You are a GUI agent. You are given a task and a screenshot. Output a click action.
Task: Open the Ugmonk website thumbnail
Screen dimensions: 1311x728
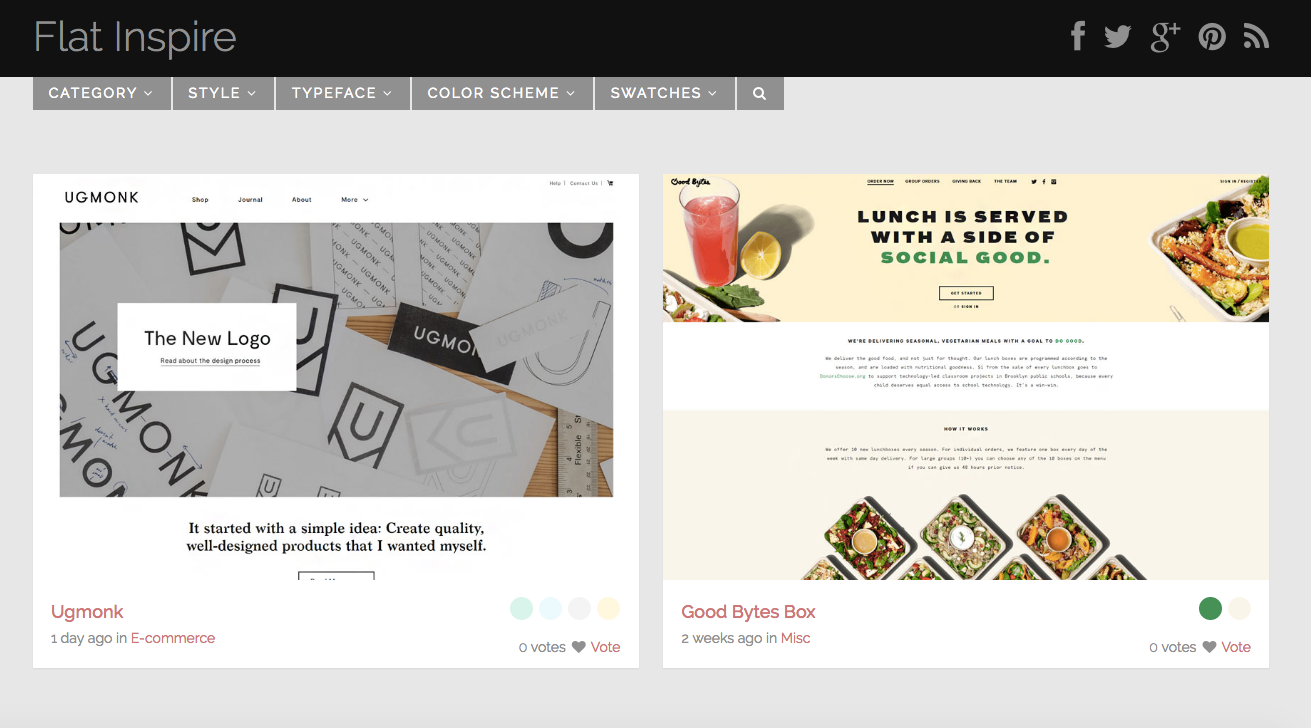(336, 377)
